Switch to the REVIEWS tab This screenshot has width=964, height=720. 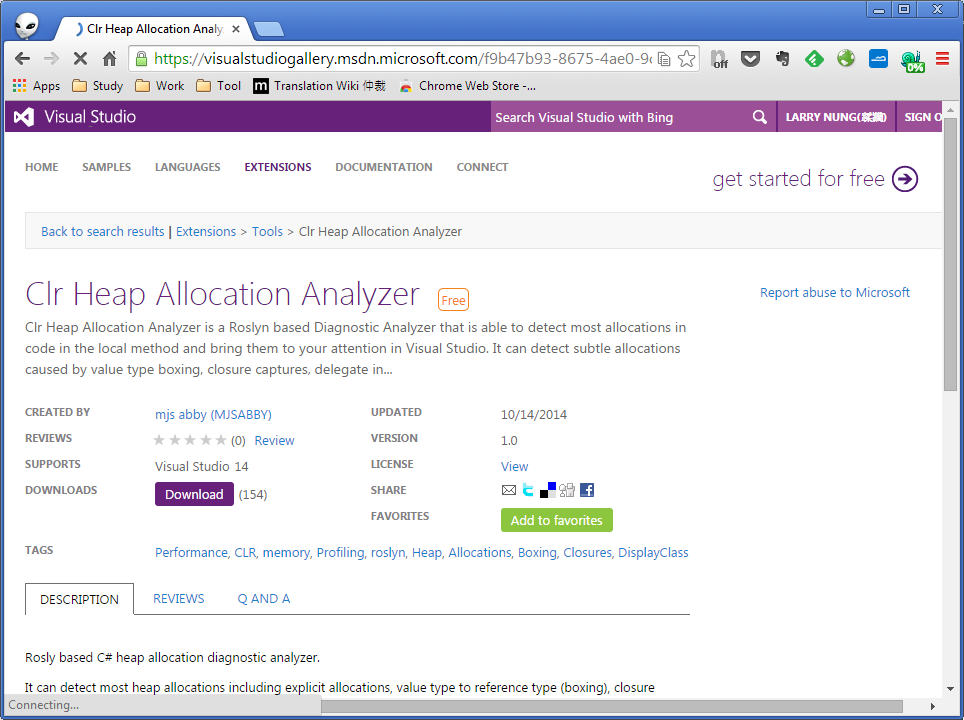click(178, 598)
